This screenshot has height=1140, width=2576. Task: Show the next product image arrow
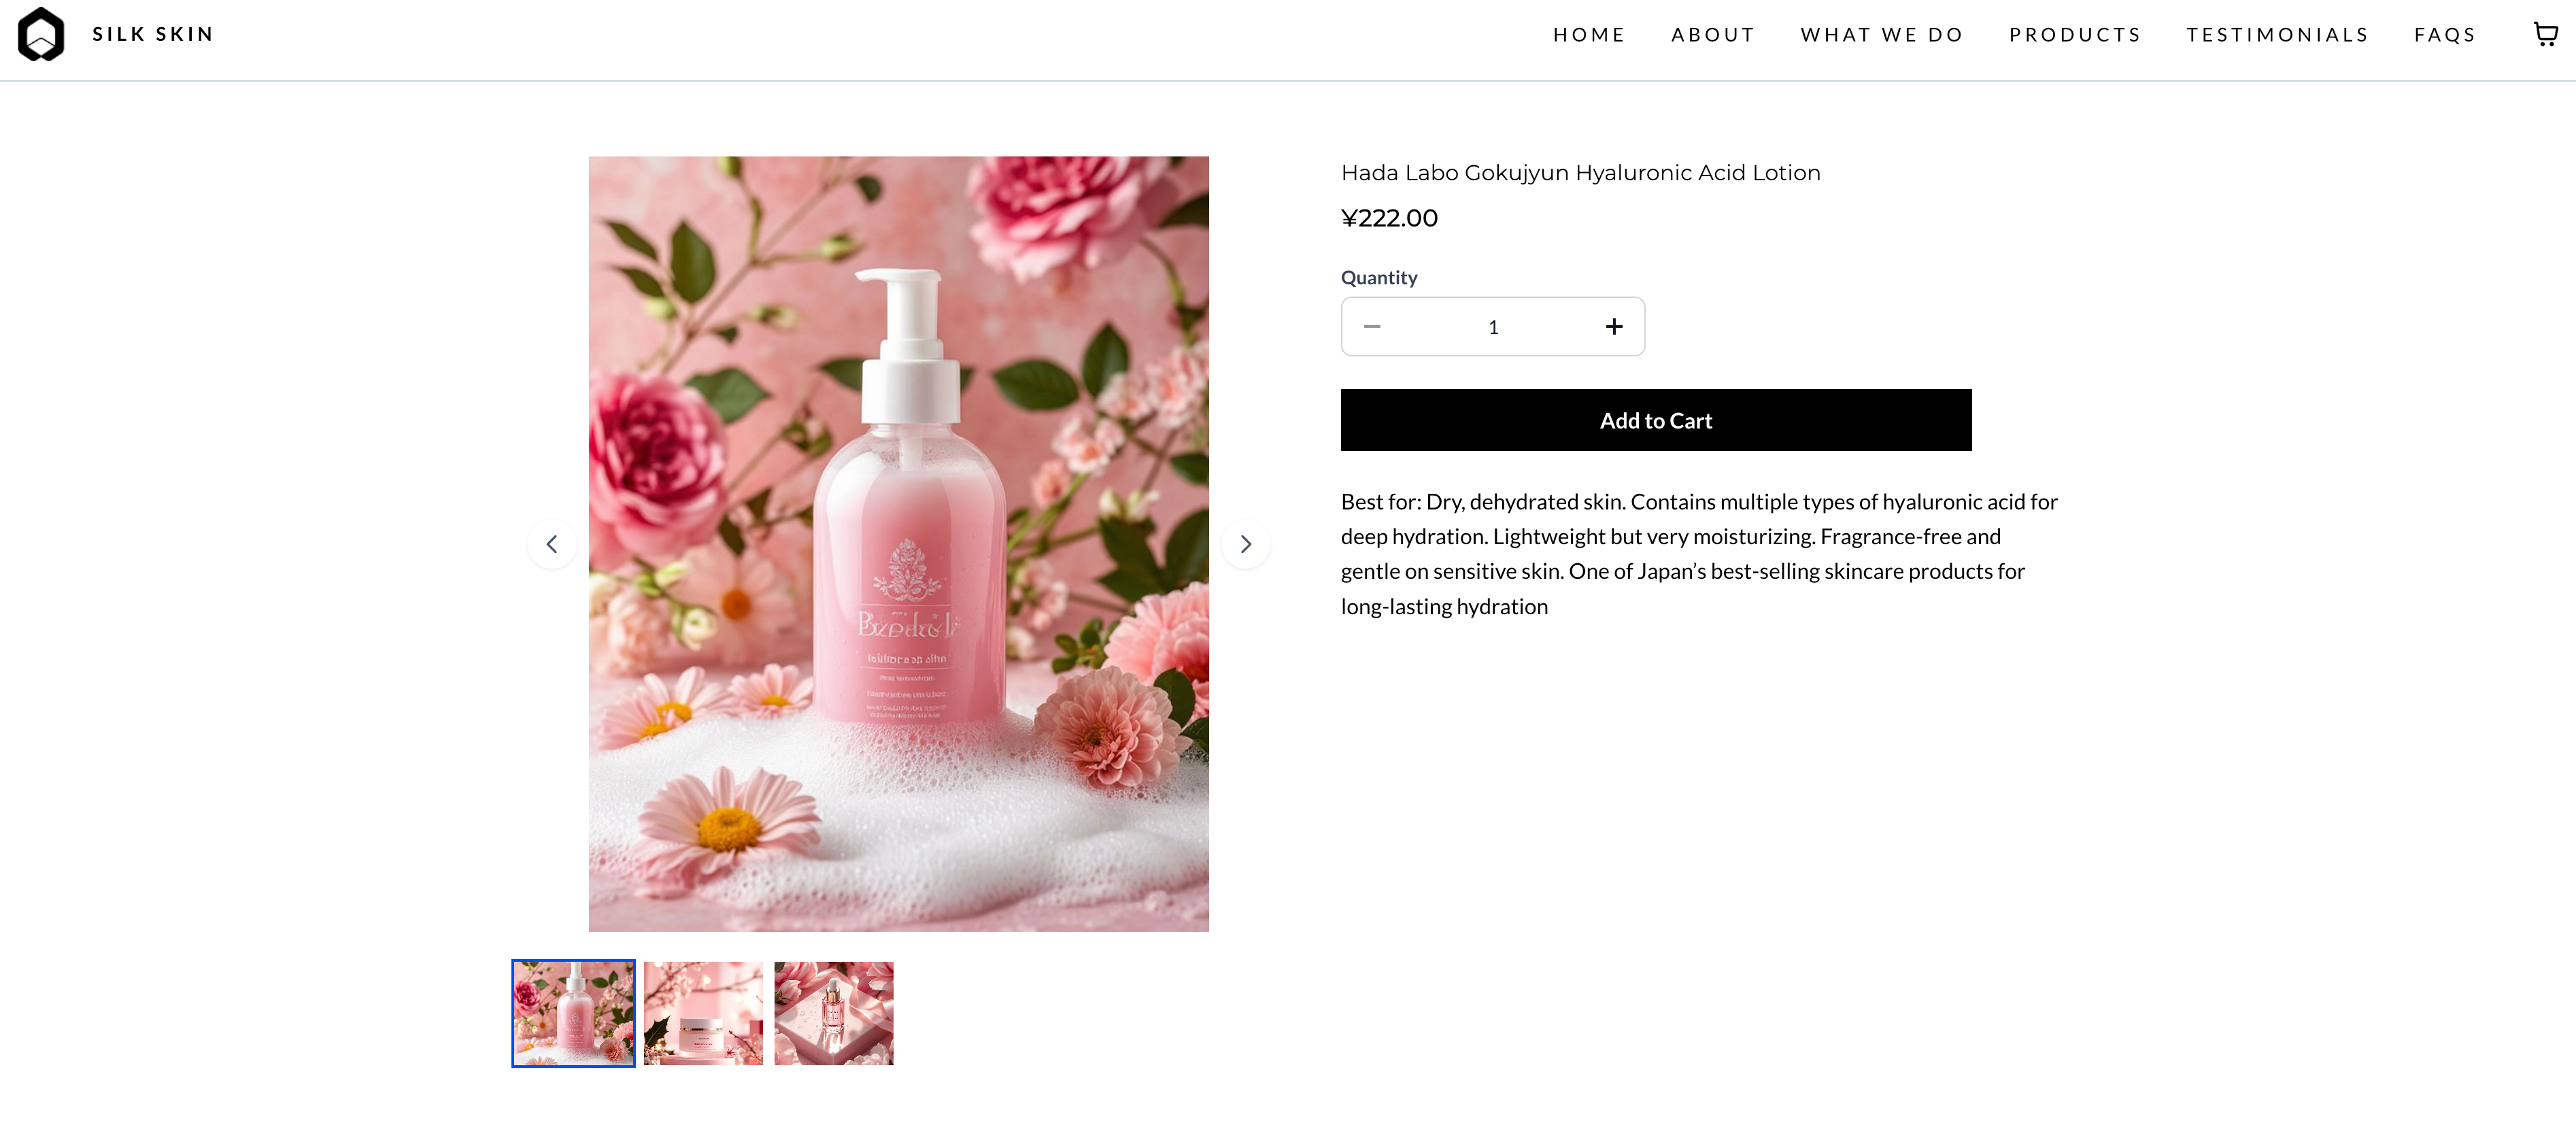coord(1245,544)
